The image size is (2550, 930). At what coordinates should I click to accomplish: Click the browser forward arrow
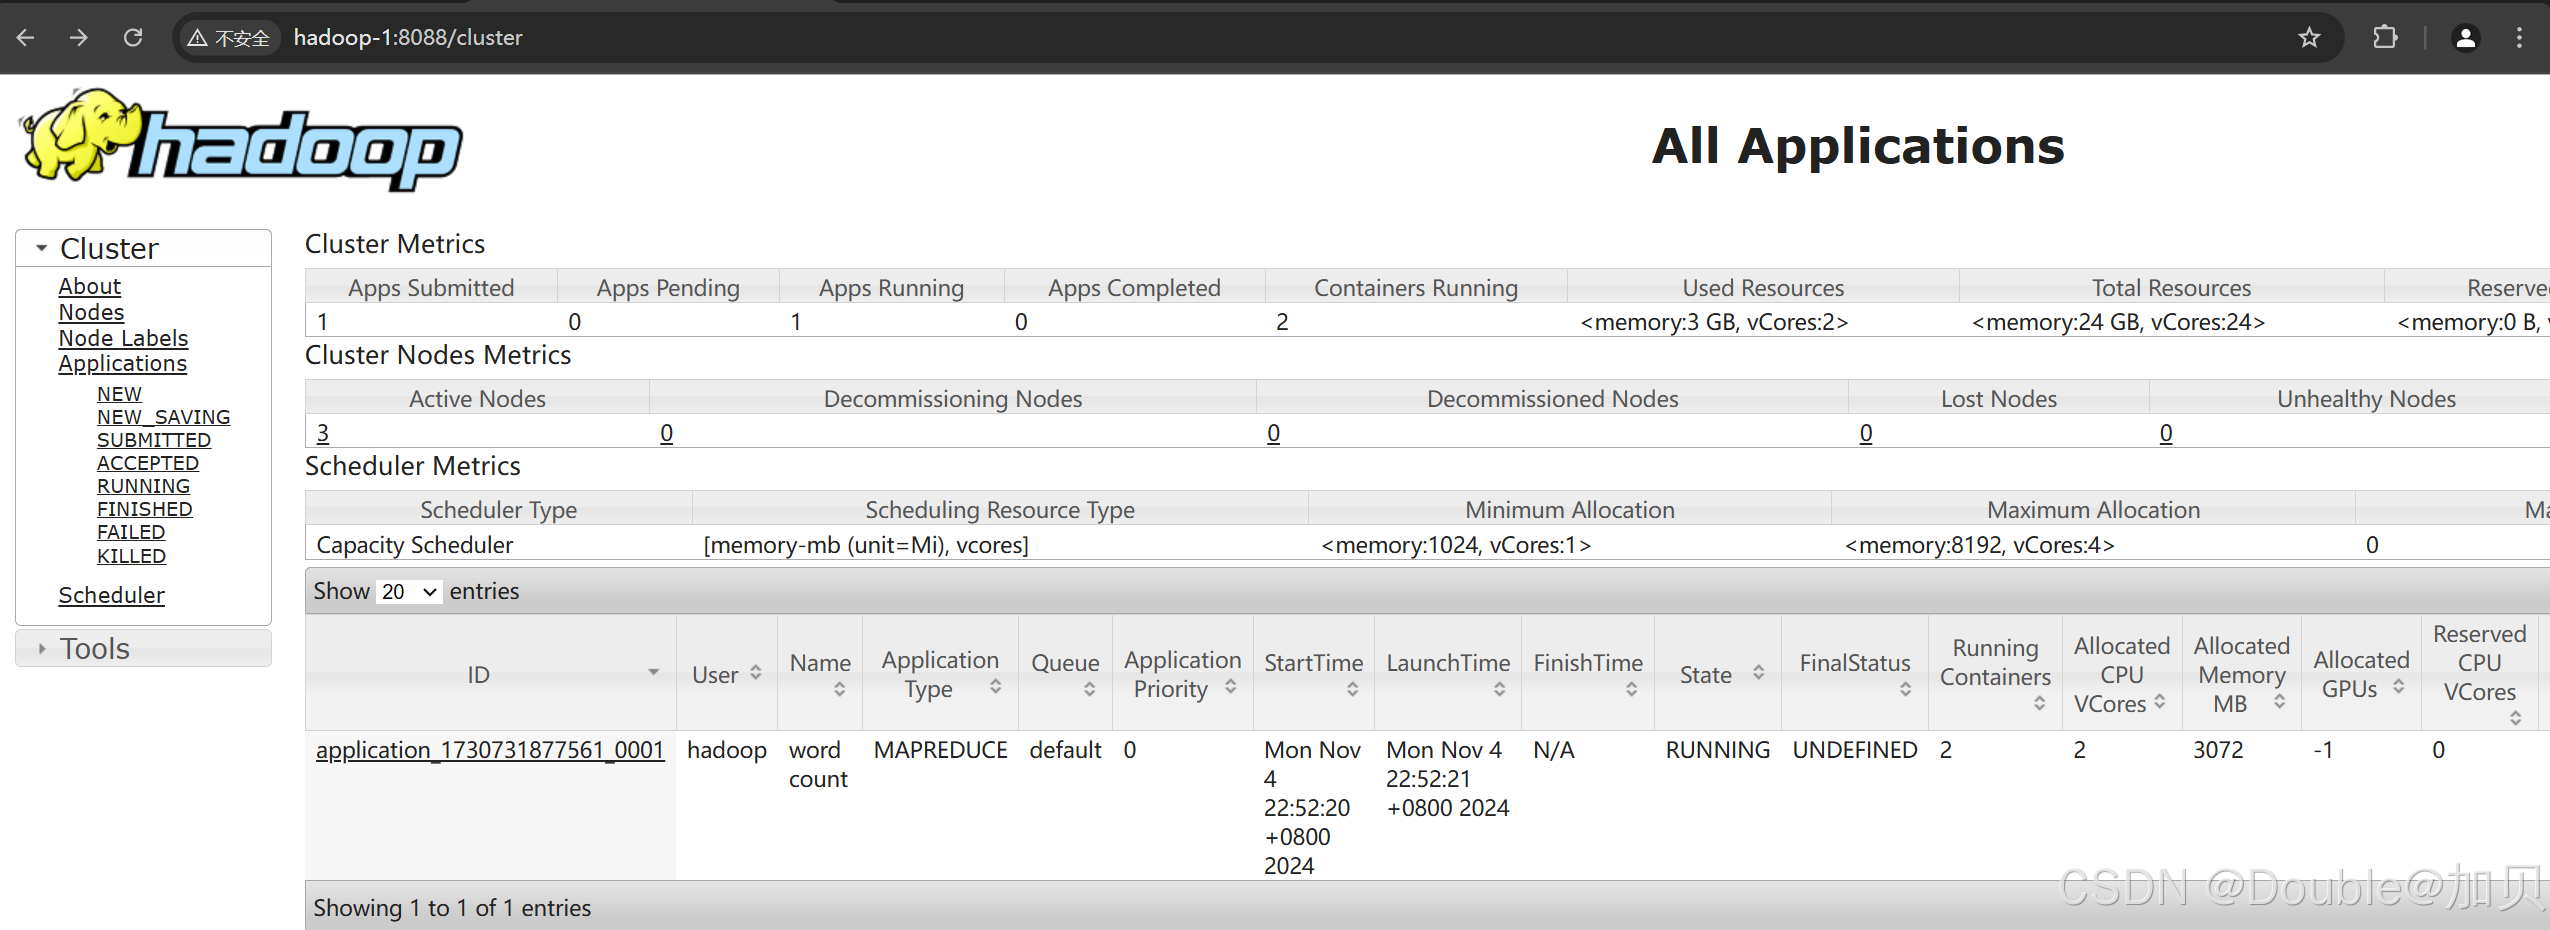tap(79, 38)
